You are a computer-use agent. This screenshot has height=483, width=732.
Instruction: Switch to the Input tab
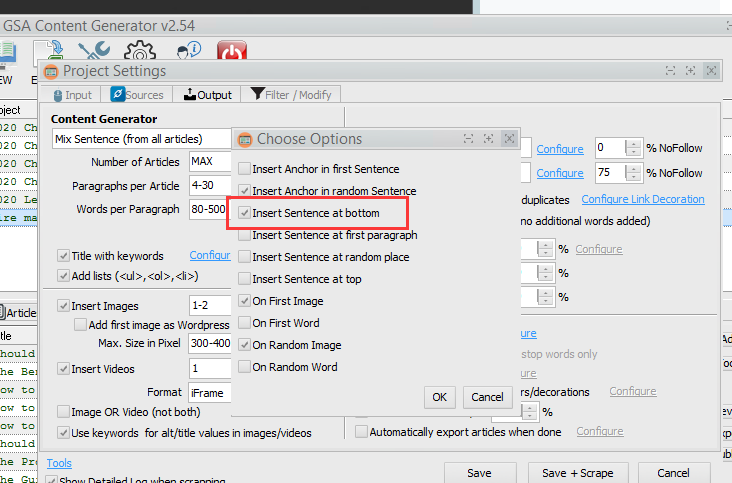(x=73, y=95)
